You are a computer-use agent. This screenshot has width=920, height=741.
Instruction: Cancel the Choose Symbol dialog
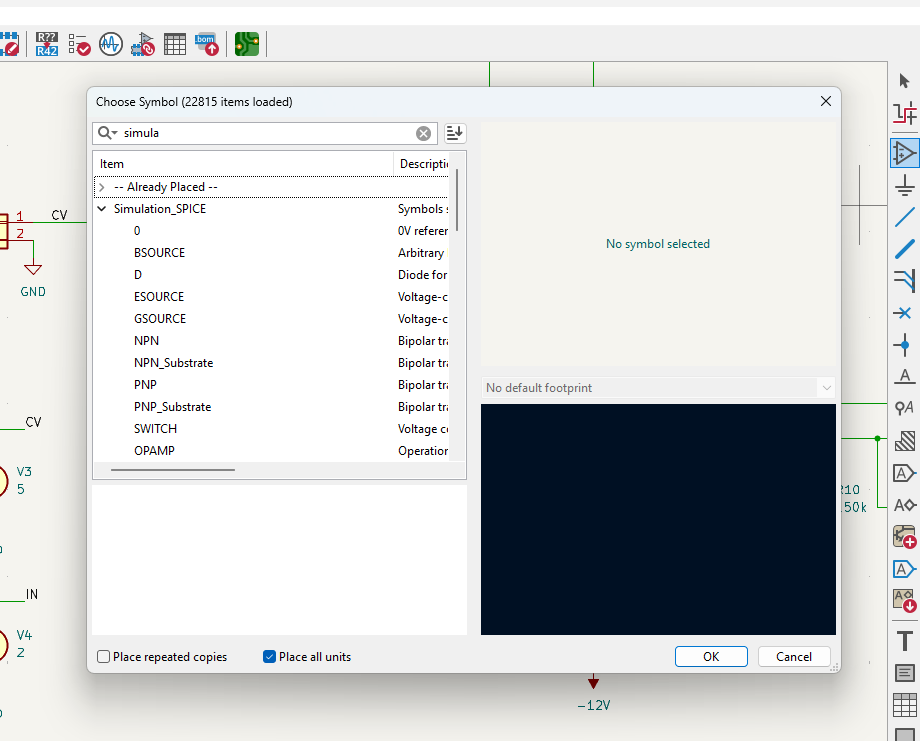click(x=794, y=657)
